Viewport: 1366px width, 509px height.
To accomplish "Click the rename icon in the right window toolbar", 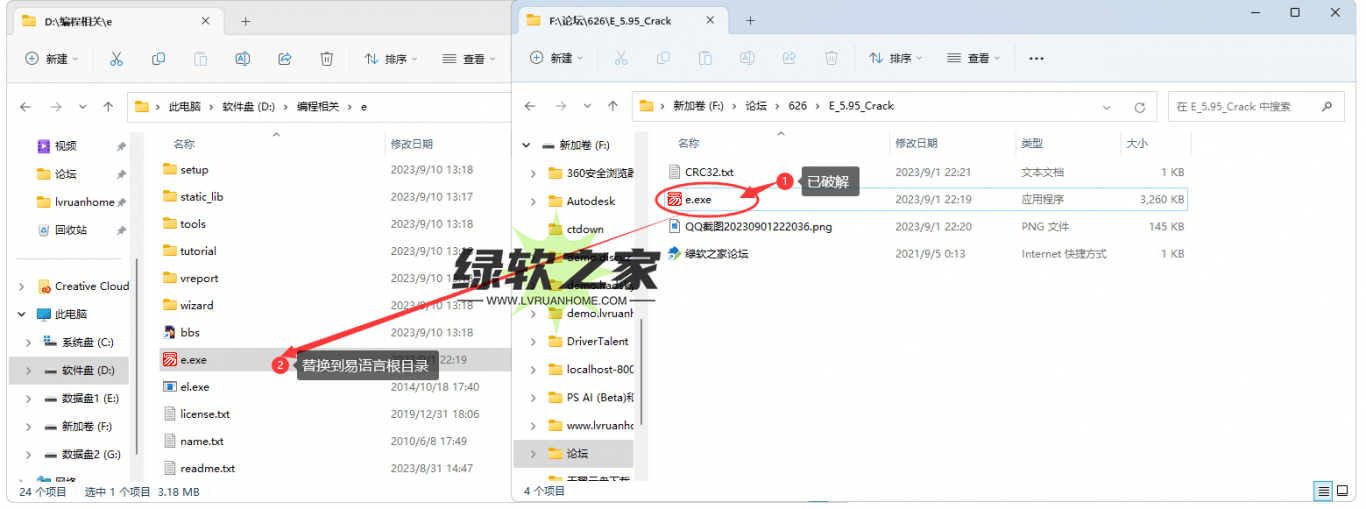I will pos(747,59).
